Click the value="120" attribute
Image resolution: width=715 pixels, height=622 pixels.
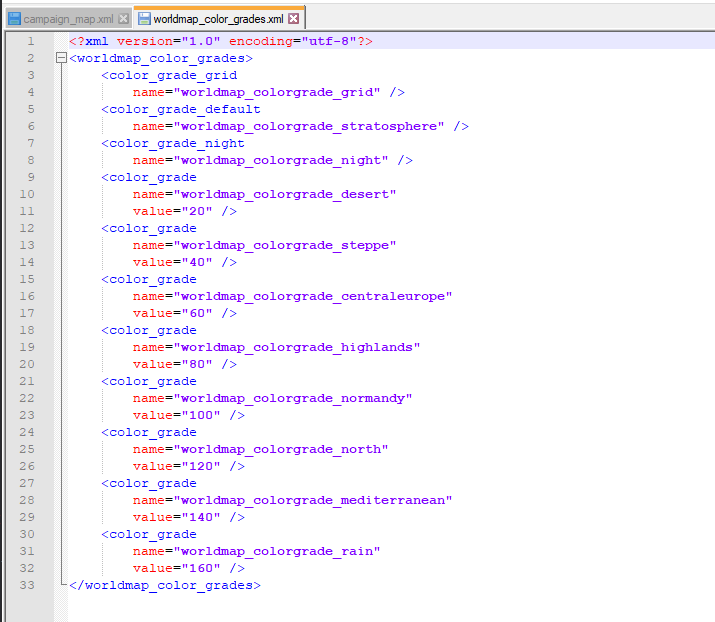(x=176, y=466)
